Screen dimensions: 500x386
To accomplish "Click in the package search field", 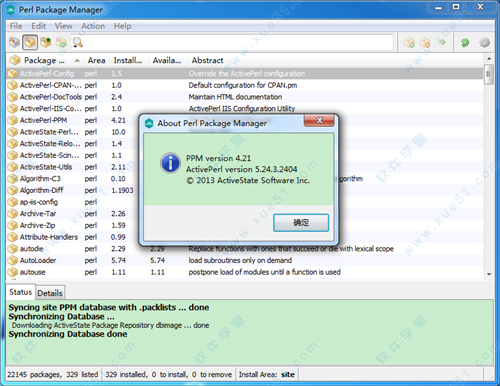I will [x=238, y=42].
